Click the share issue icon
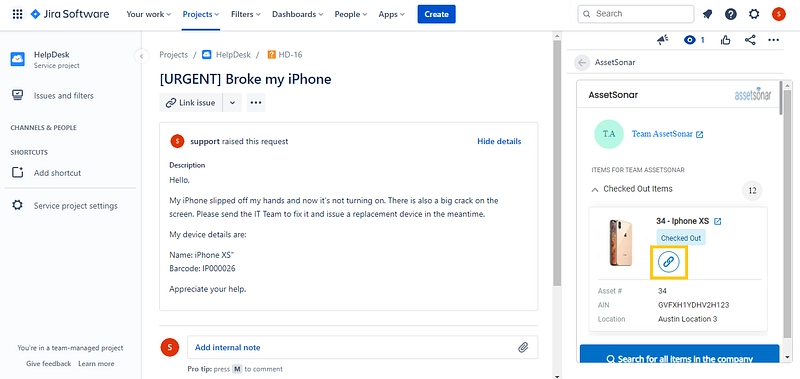Image resolution: width=800 pixels, height=379 pixels. [750, 40]
